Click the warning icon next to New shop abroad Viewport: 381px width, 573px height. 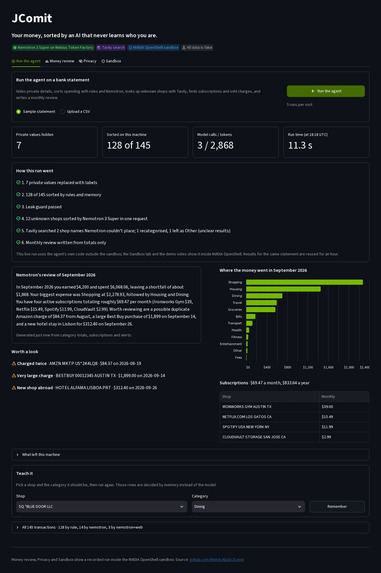(x=14, y=388)
